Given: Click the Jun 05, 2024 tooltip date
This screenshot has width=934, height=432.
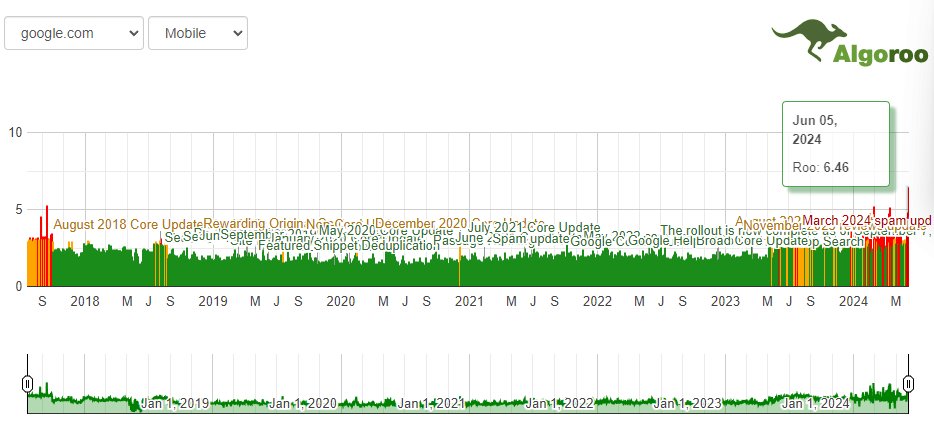Looking at the screenshot, I should [x=814, y=130].
